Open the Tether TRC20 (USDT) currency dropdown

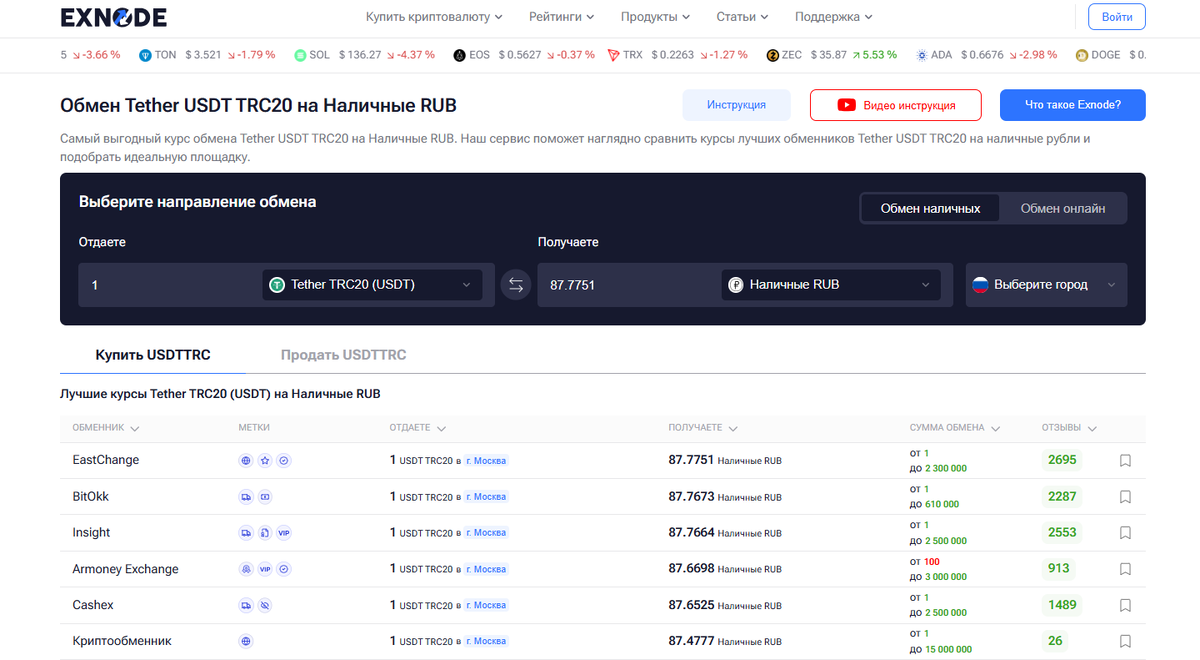tap(372, 285)
